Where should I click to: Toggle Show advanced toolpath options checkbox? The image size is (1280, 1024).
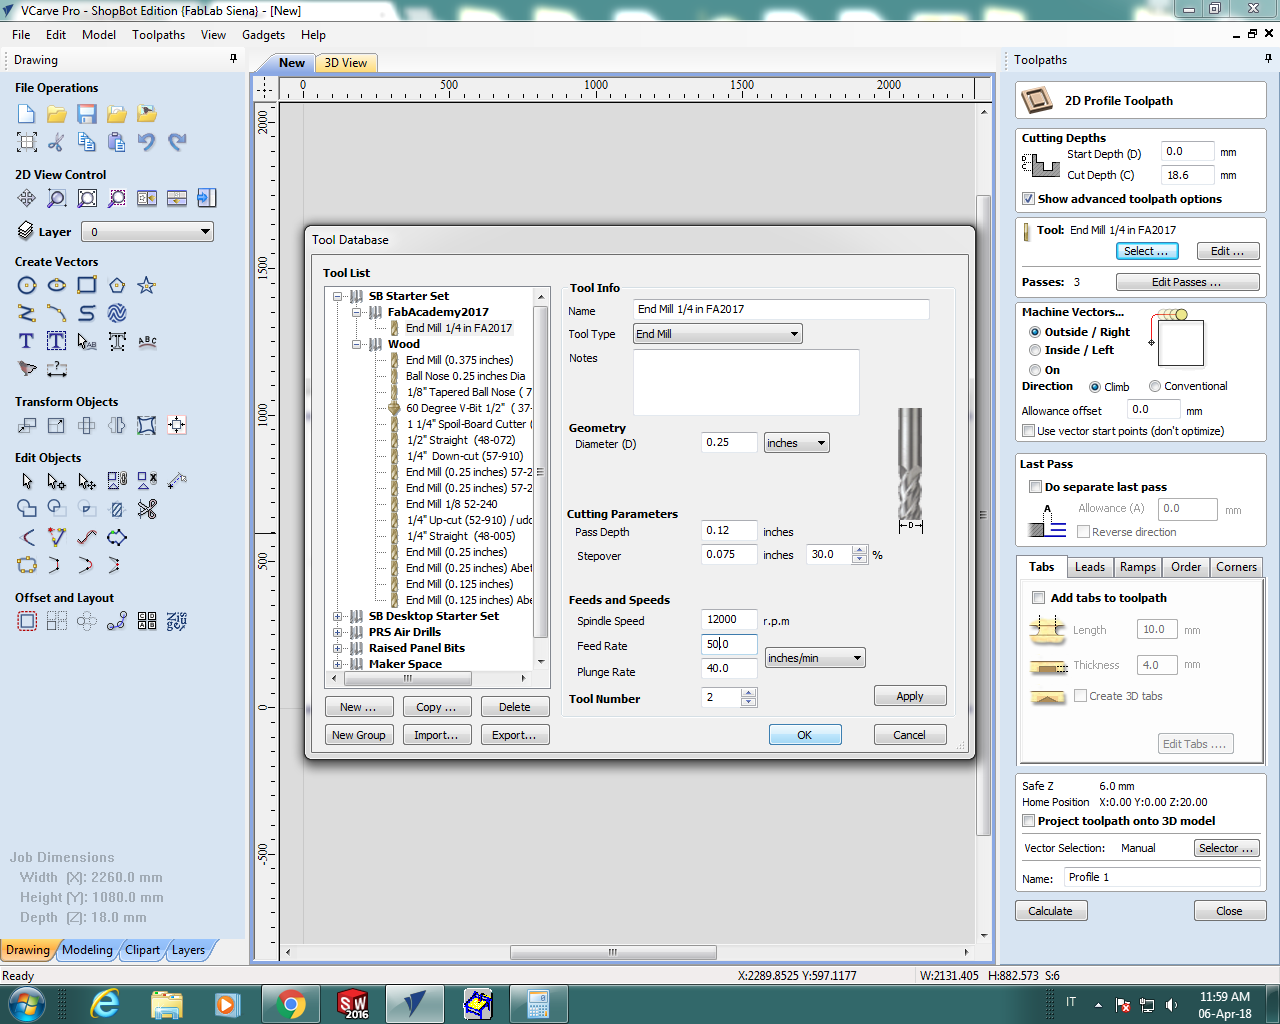pyautogui.click(x=1028, y=199)
